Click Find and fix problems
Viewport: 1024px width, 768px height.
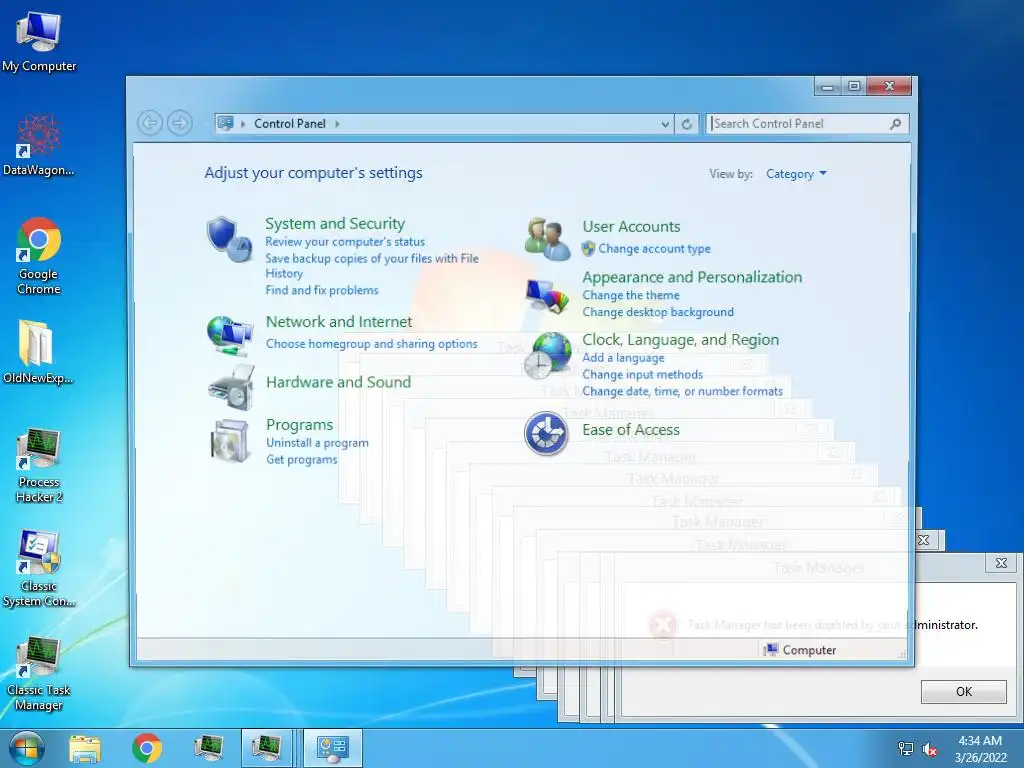[321, 290]
